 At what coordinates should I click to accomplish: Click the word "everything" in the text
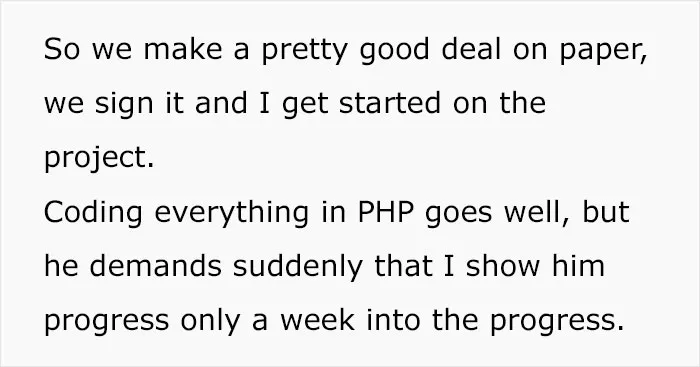[231, 215]
